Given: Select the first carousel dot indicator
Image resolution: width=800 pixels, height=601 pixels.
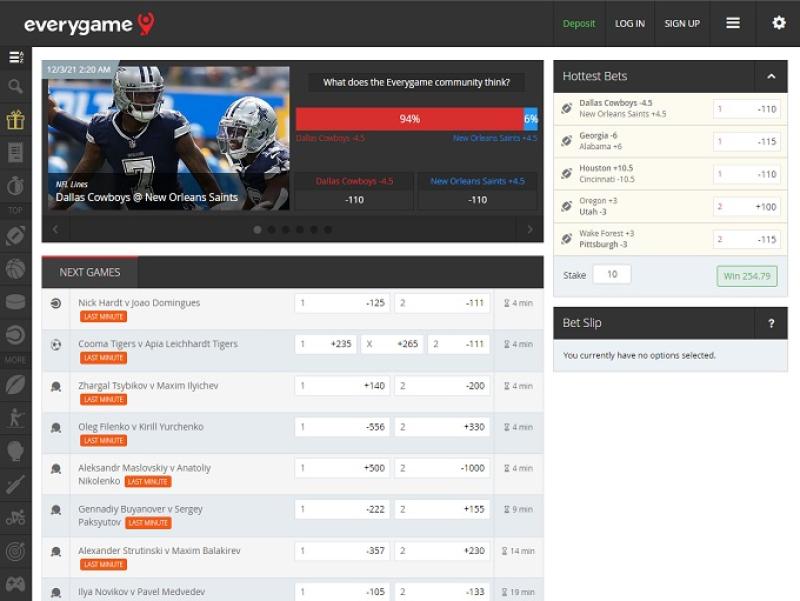Looking at the screenshot, I should tap(257, 229).
